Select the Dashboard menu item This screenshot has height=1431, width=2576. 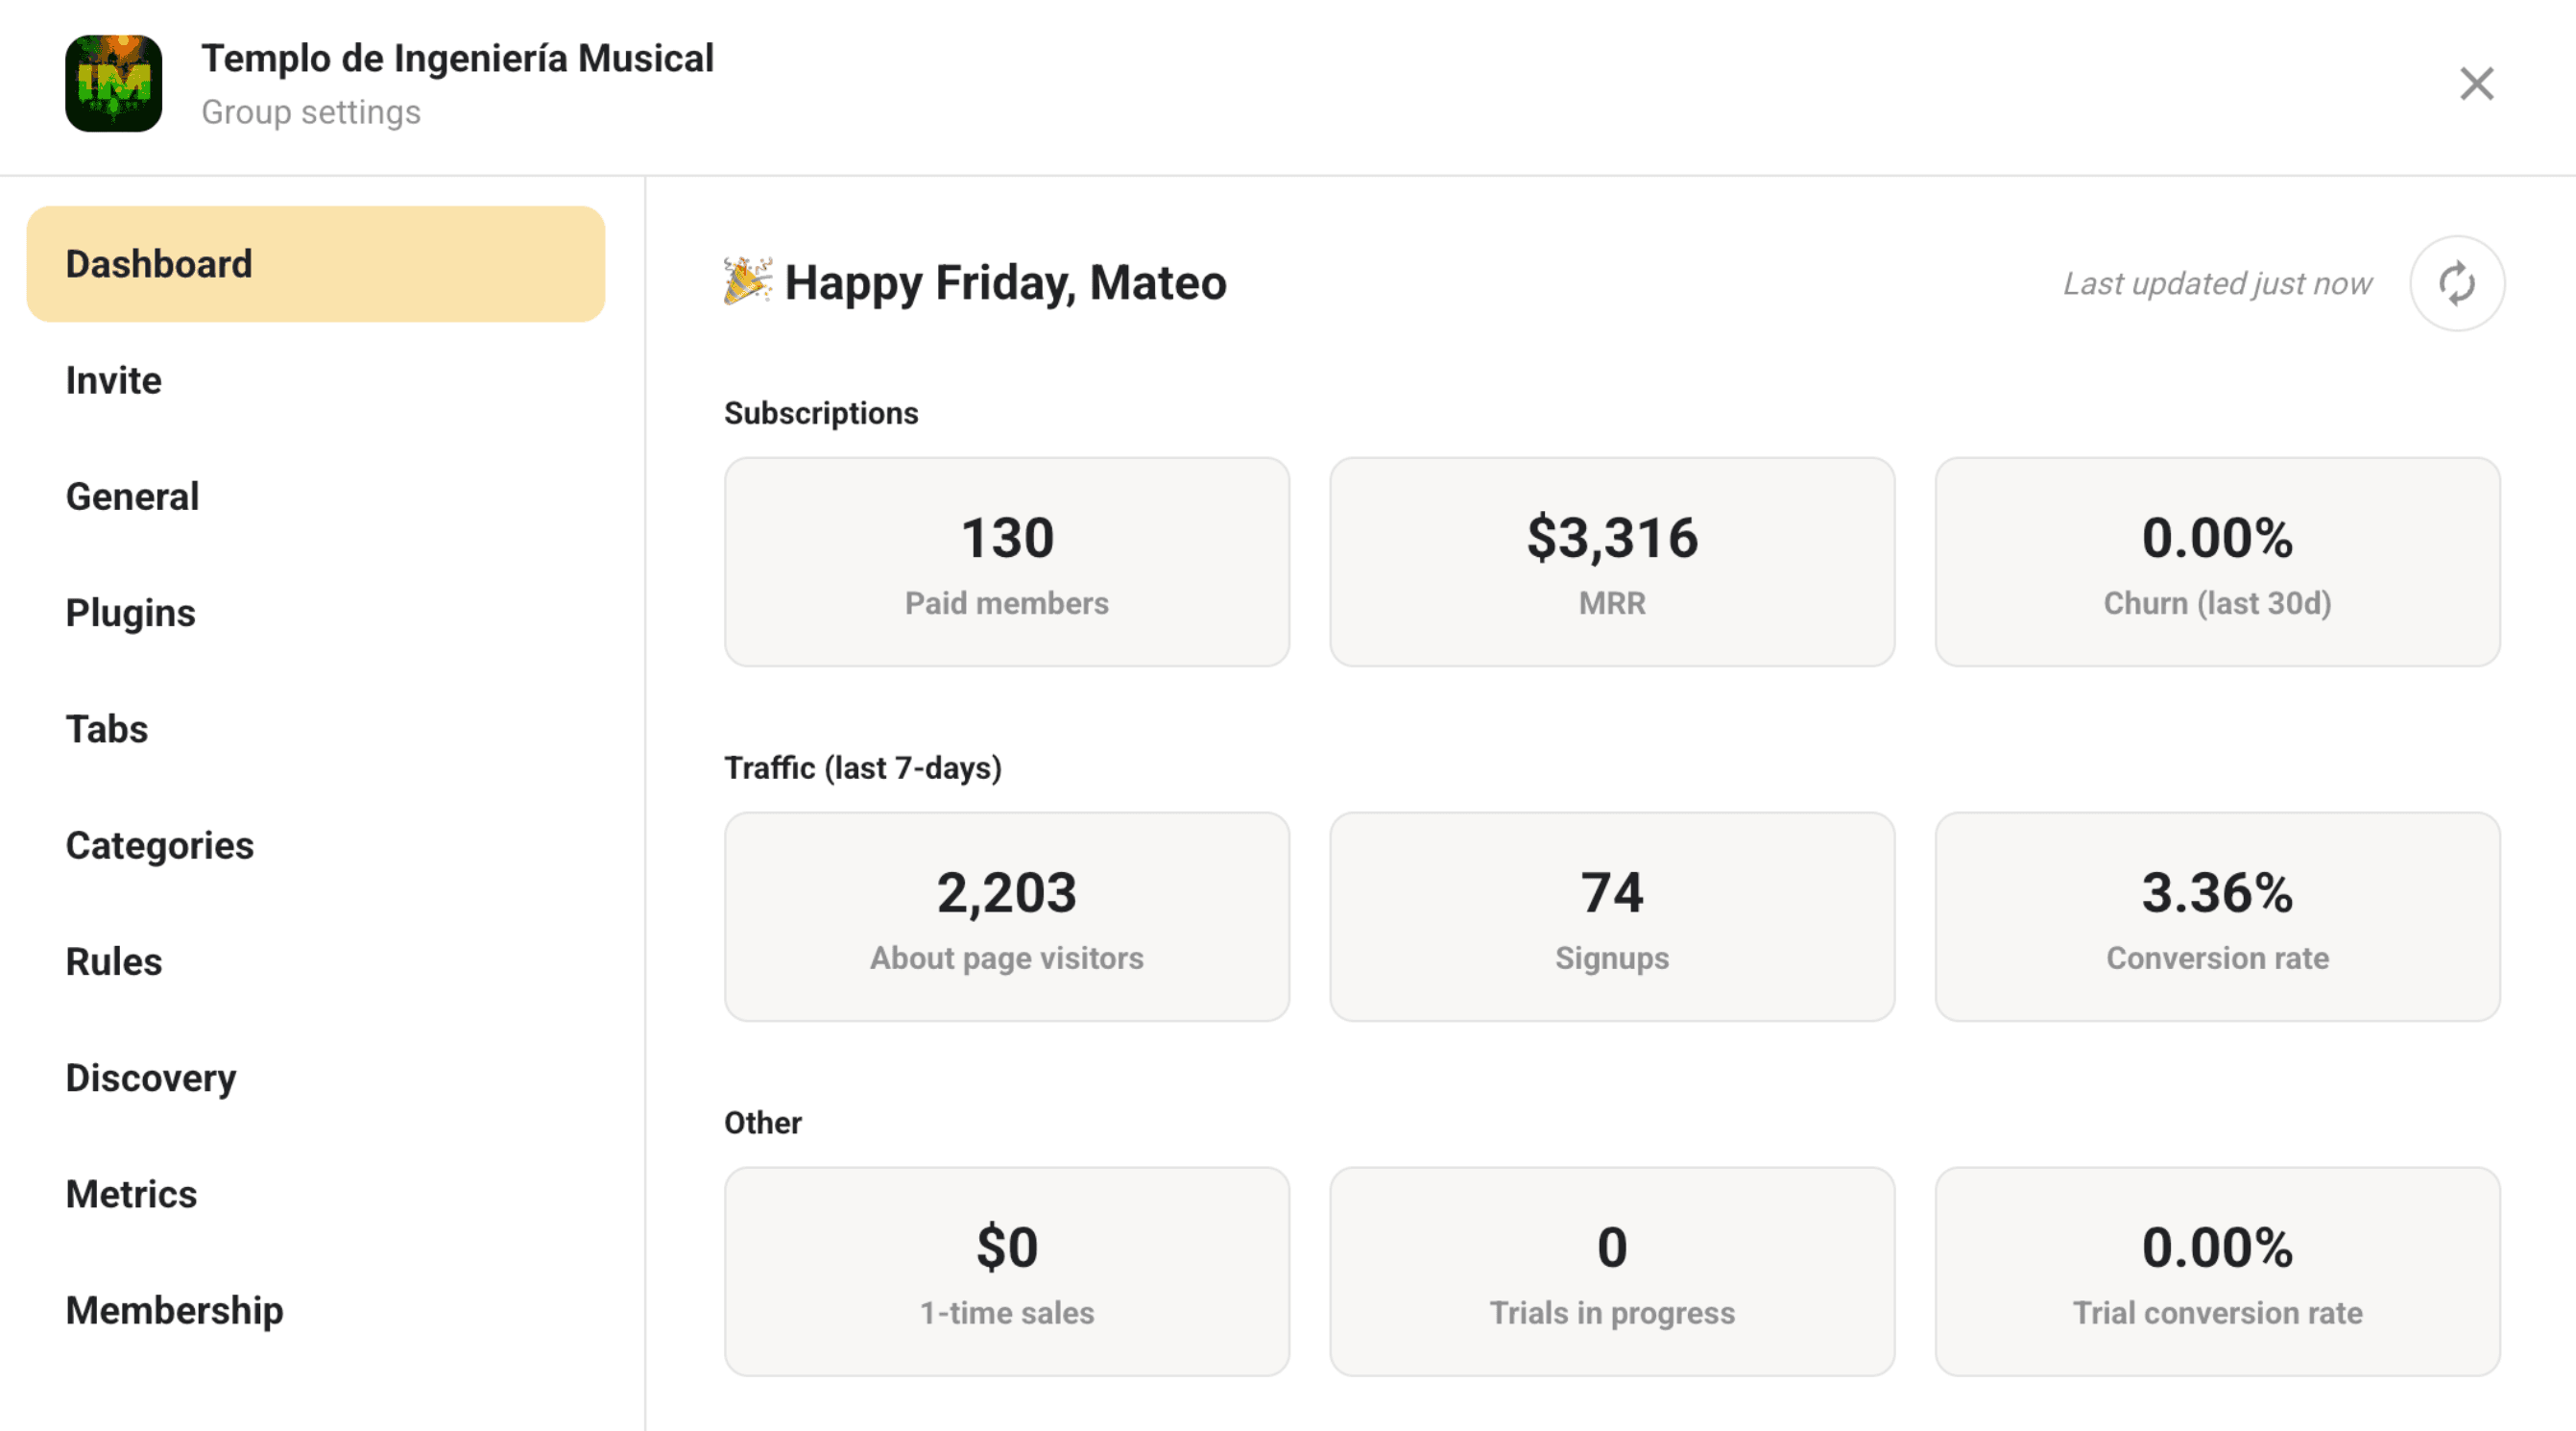(315, 264)
